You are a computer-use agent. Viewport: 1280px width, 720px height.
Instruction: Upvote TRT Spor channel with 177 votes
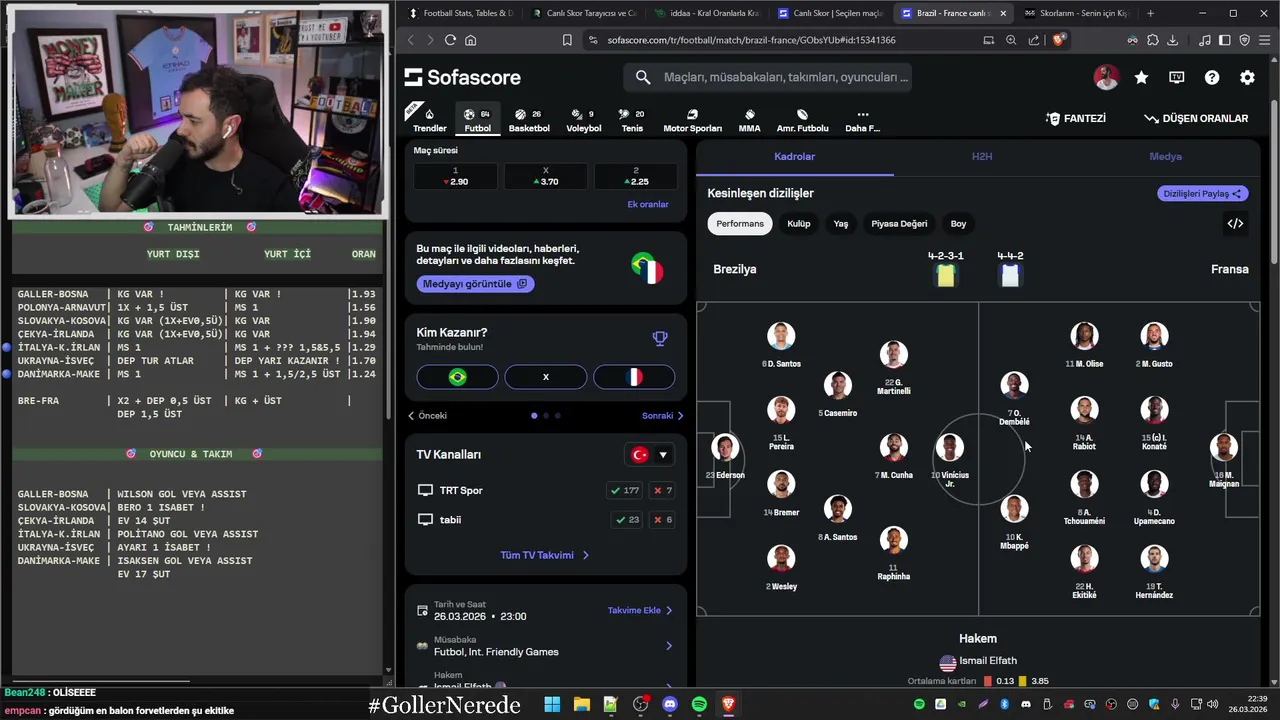(626, 491)
